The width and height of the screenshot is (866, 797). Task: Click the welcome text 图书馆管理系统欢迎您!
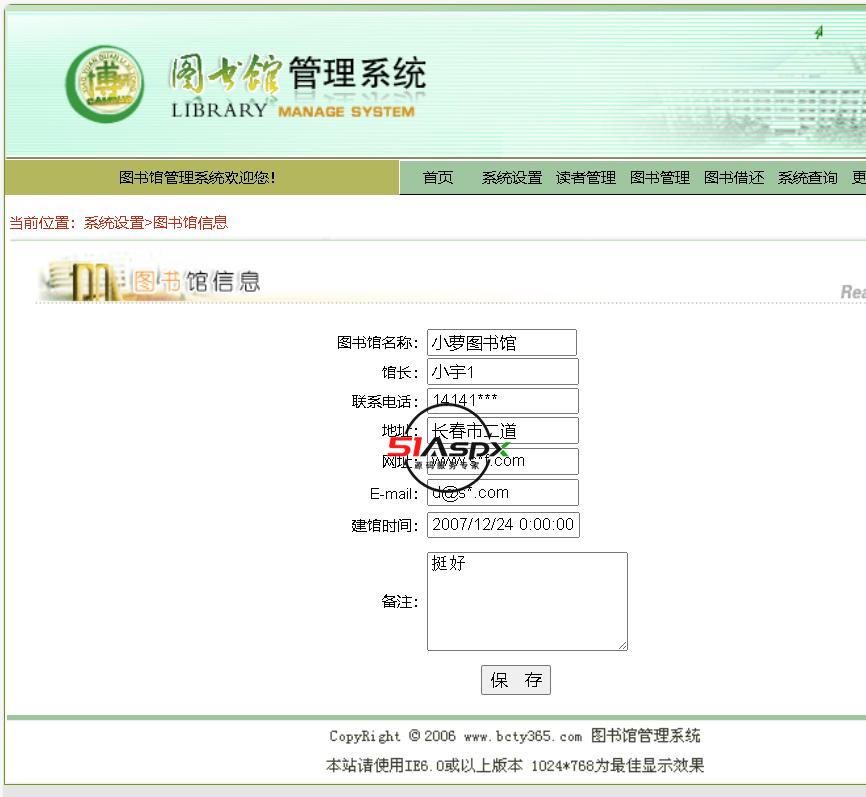tap(197, 178)
